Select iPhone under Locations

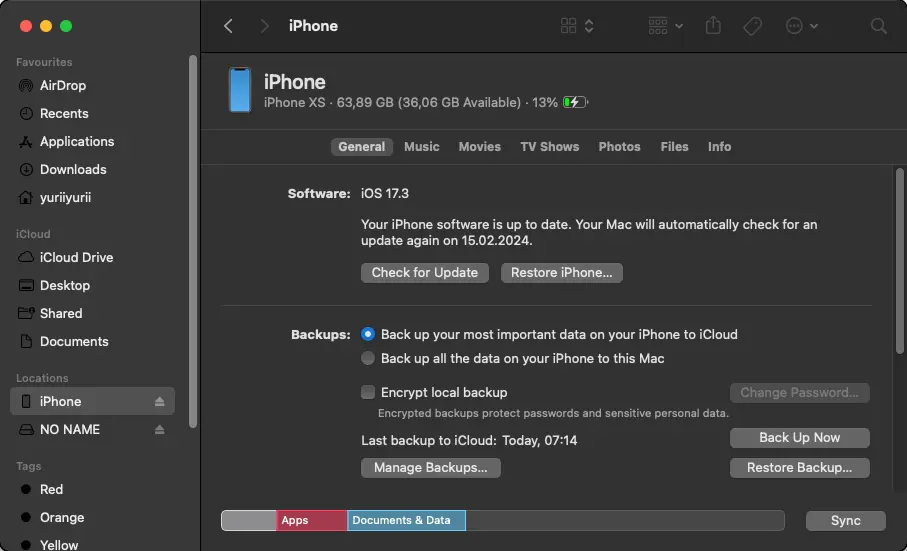coord(92,401)
